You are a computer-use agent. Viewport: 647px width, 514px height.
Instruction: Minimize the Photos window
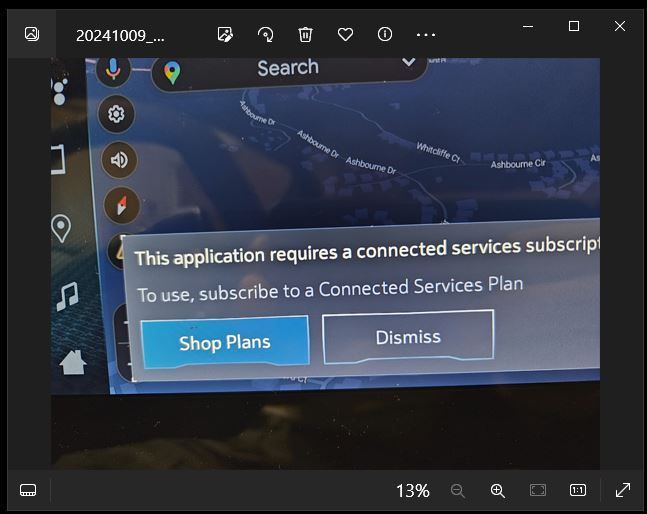(x=528, y=27)
